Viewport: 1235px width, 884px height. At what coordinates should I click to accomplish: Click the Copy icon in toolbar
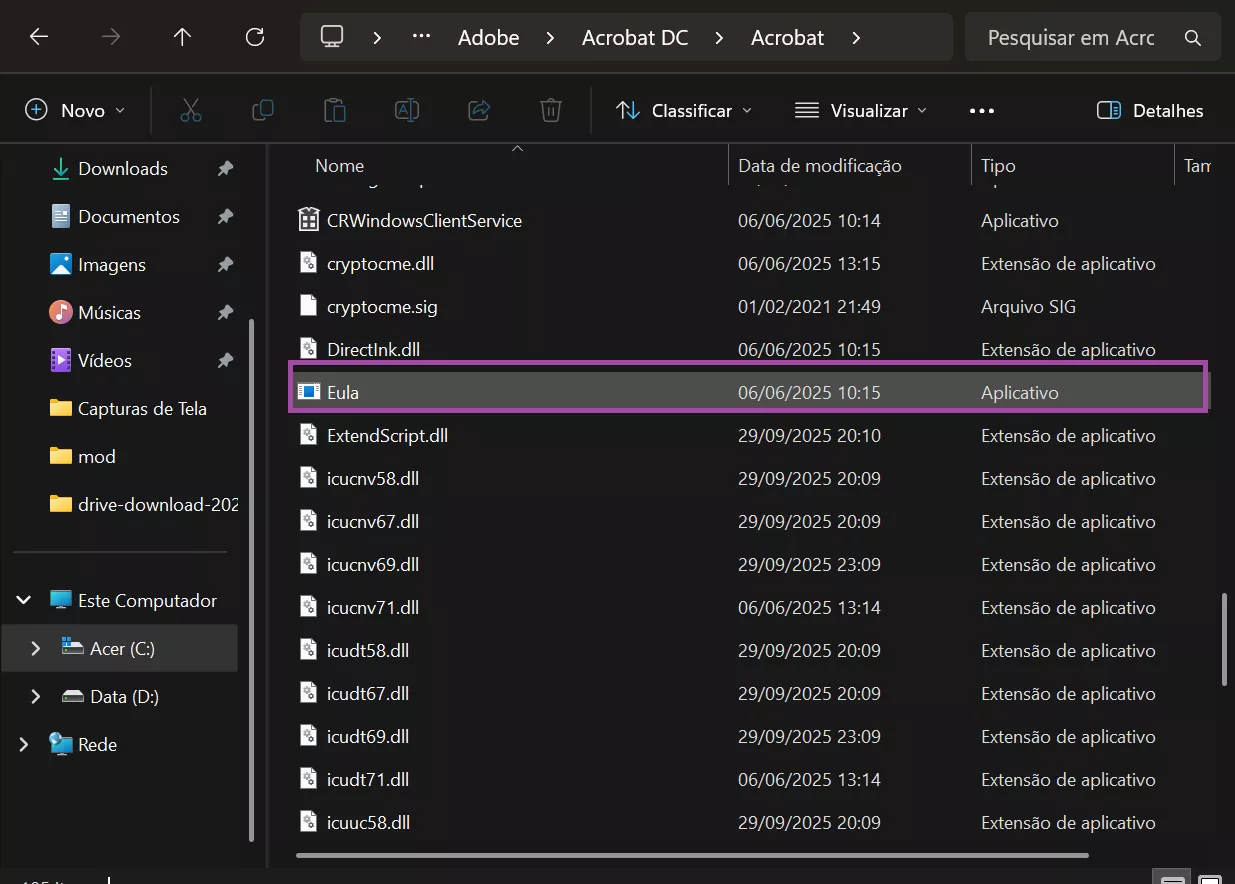point(263,111)
